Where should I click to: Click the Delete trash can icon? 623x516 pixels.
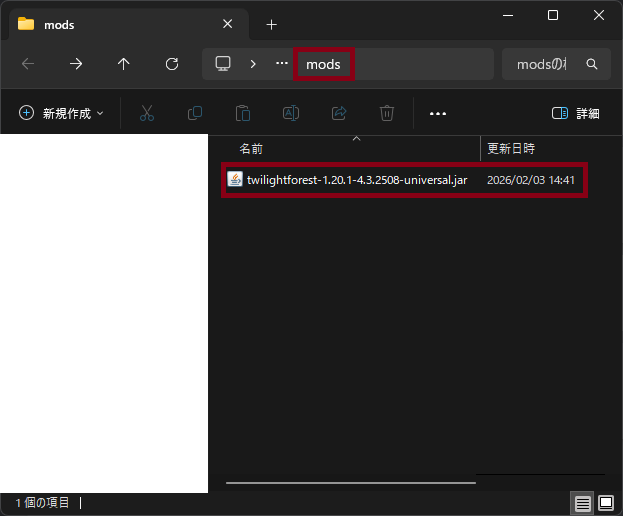(386, 114)
